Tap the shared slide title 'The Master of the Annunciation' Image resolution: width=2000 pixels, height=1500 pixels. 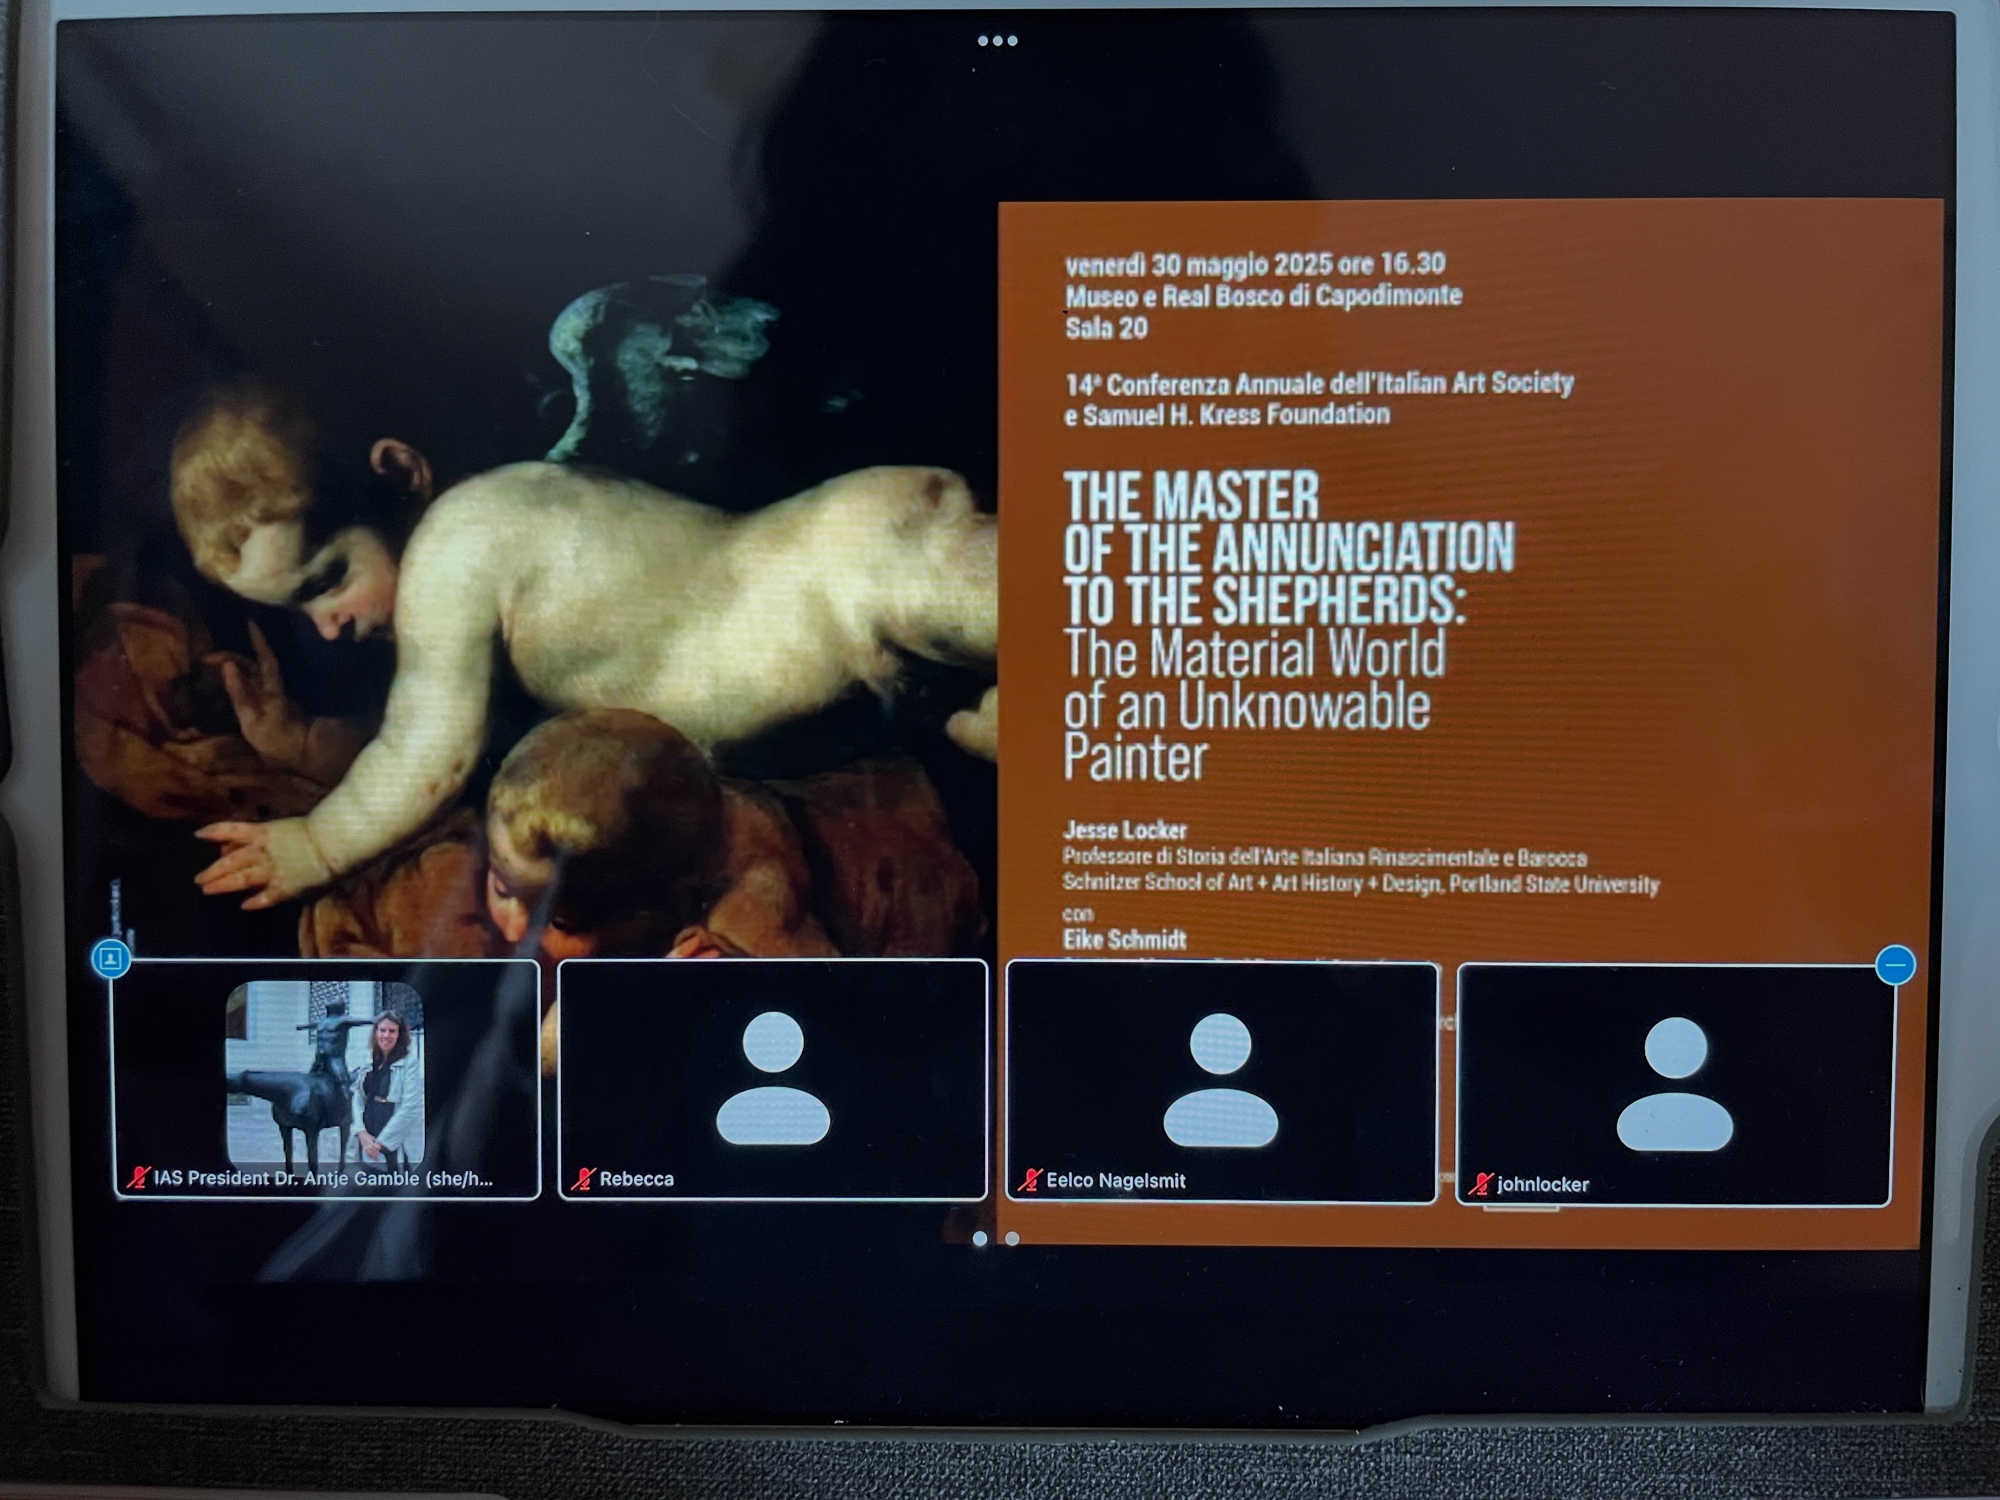tap(1288, 548)
